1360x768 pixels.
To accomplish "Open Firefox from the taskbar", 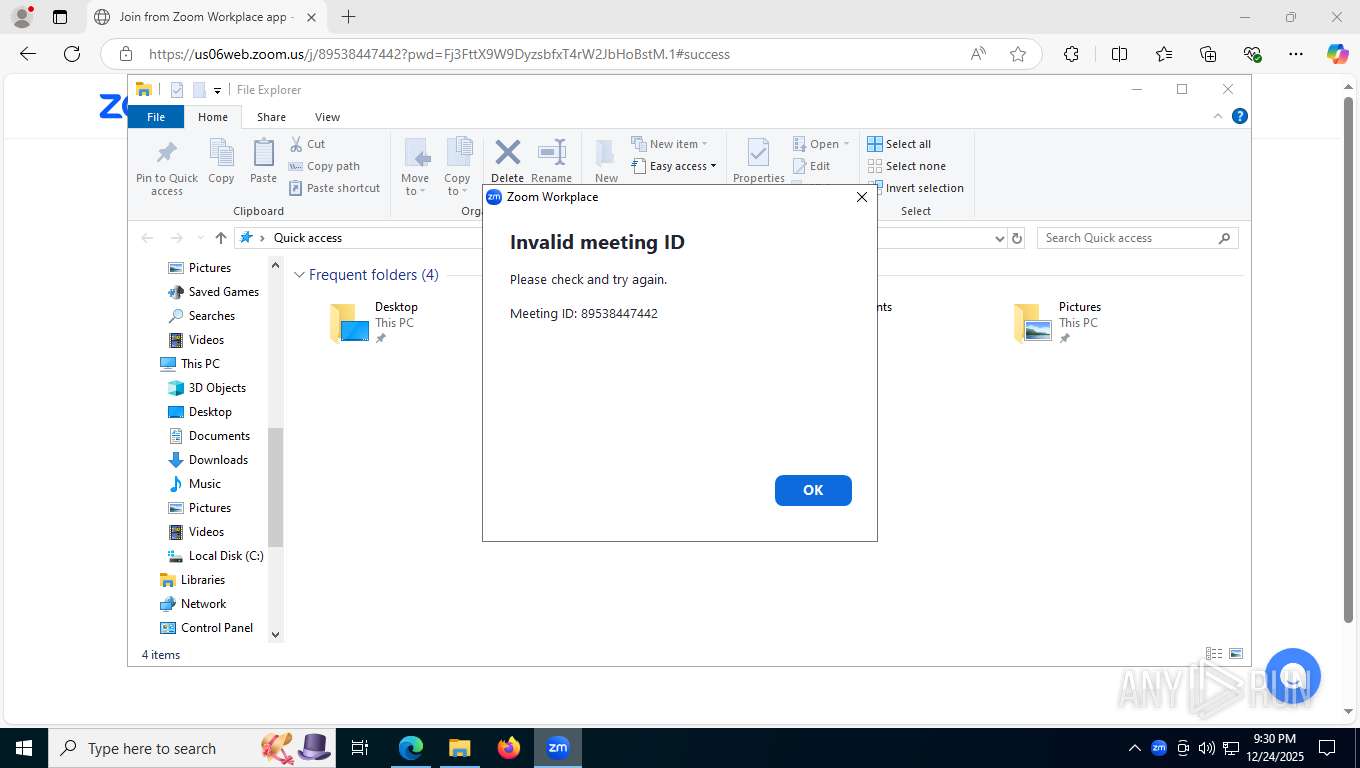I will pos(509,747).
